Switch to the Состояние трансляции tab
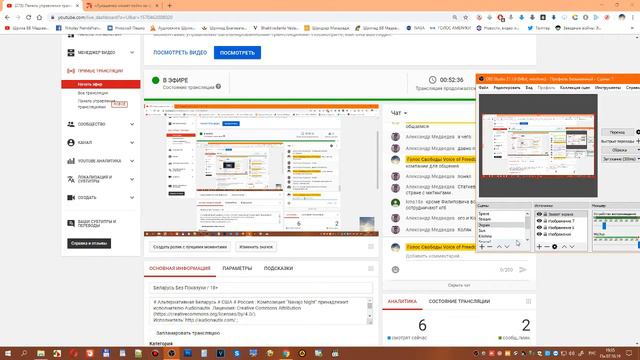The image size is (640, 360). 459,301
